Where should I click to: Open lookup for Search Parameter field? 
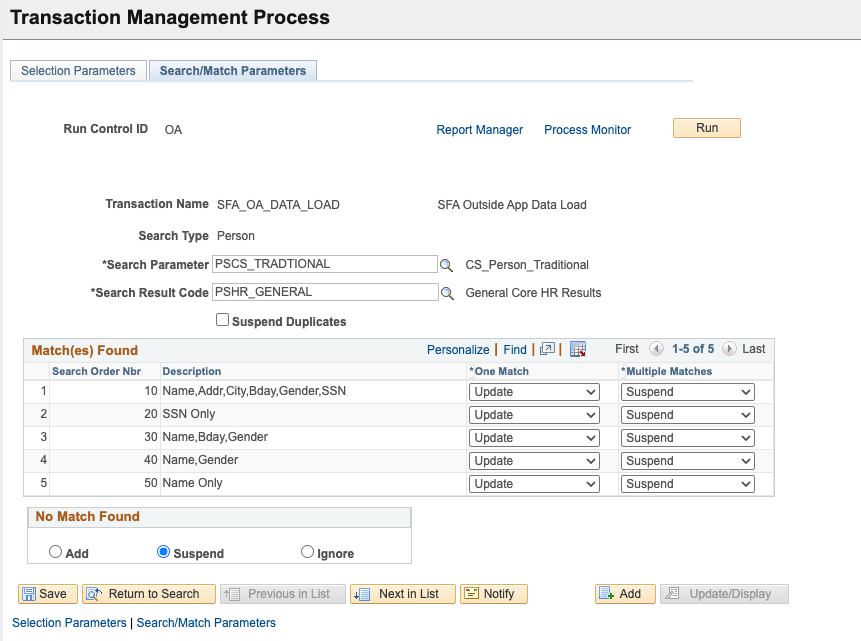pyautogui.click(x=446, y=264)
